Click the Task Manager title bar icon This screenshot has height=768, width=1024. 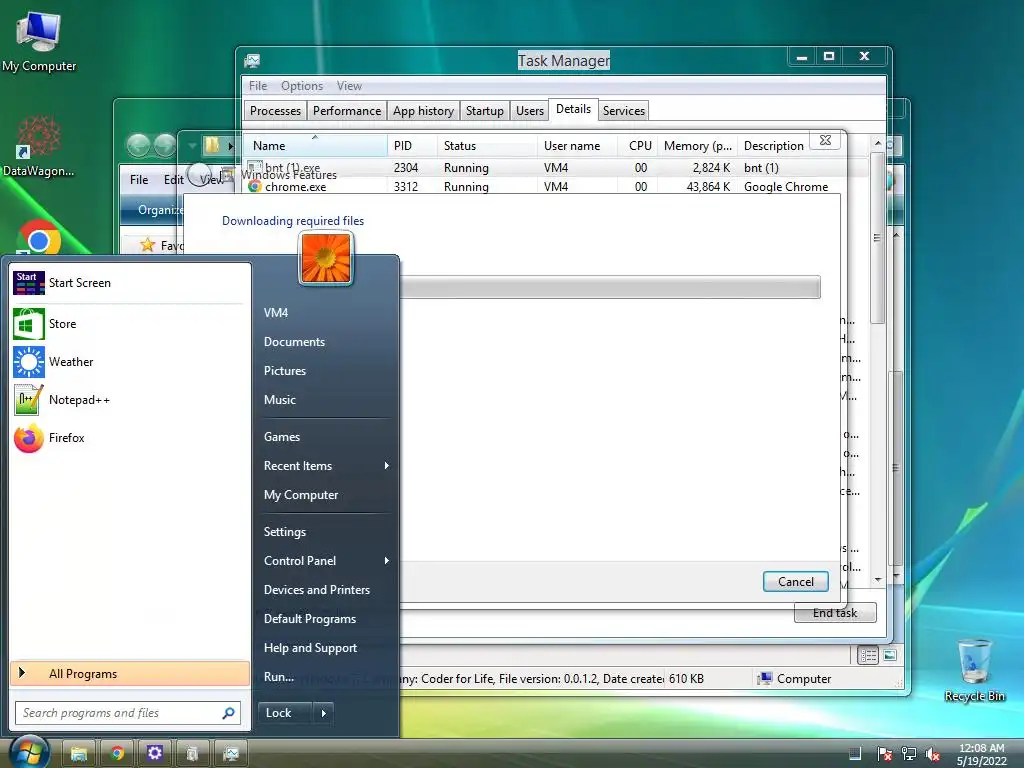coord(253,61)
